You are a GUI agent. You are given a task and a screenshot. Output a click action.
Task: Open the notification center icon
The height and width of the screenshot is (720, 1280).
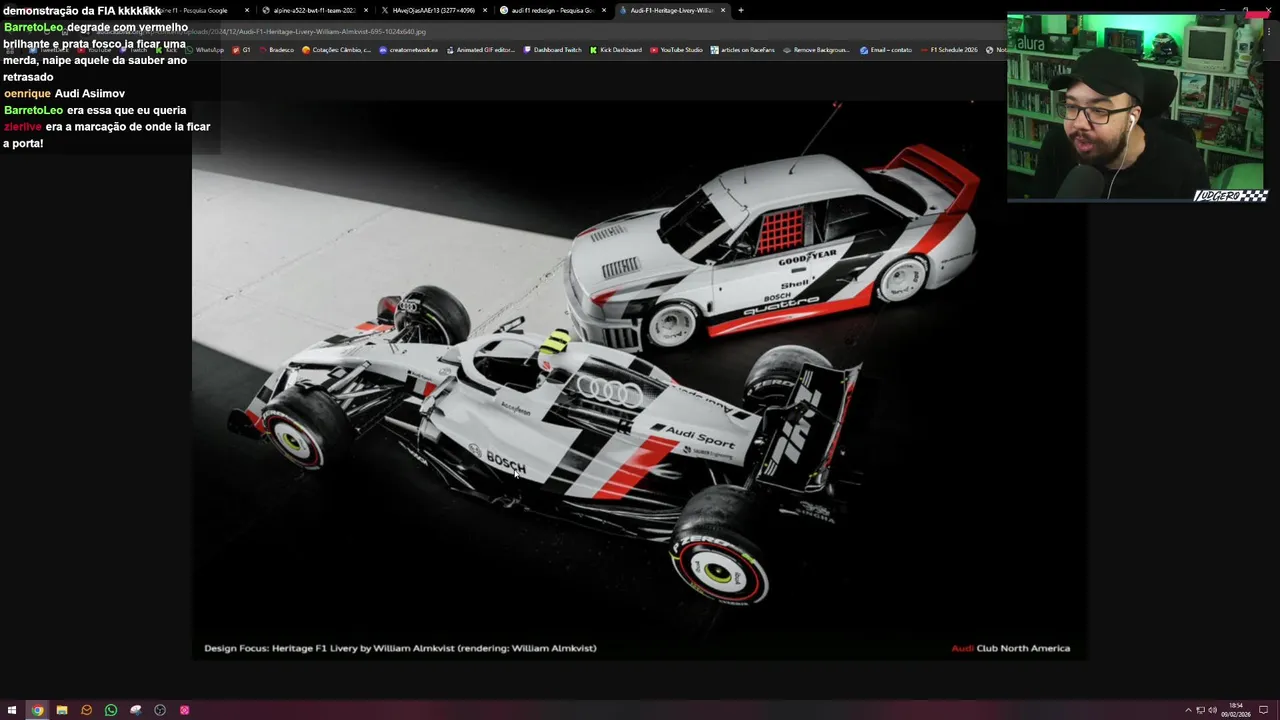1263,710
